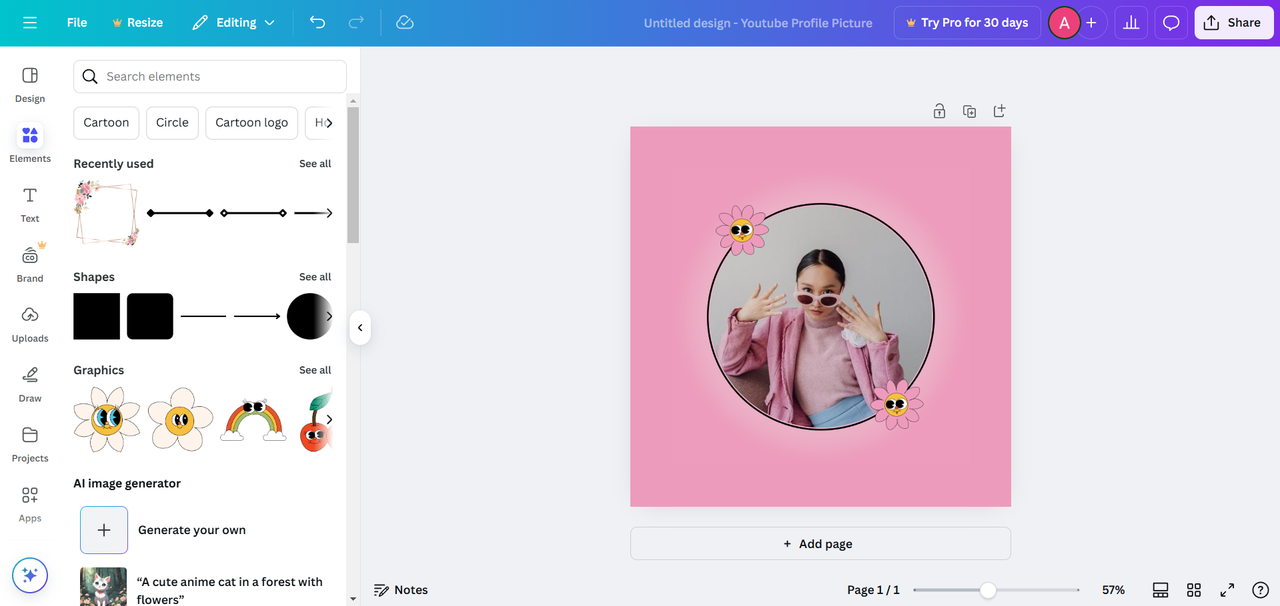Switch to the Elements tab
Image resolution: width=1280 pixels, height=606 pixels.
(x=30, y=144)
